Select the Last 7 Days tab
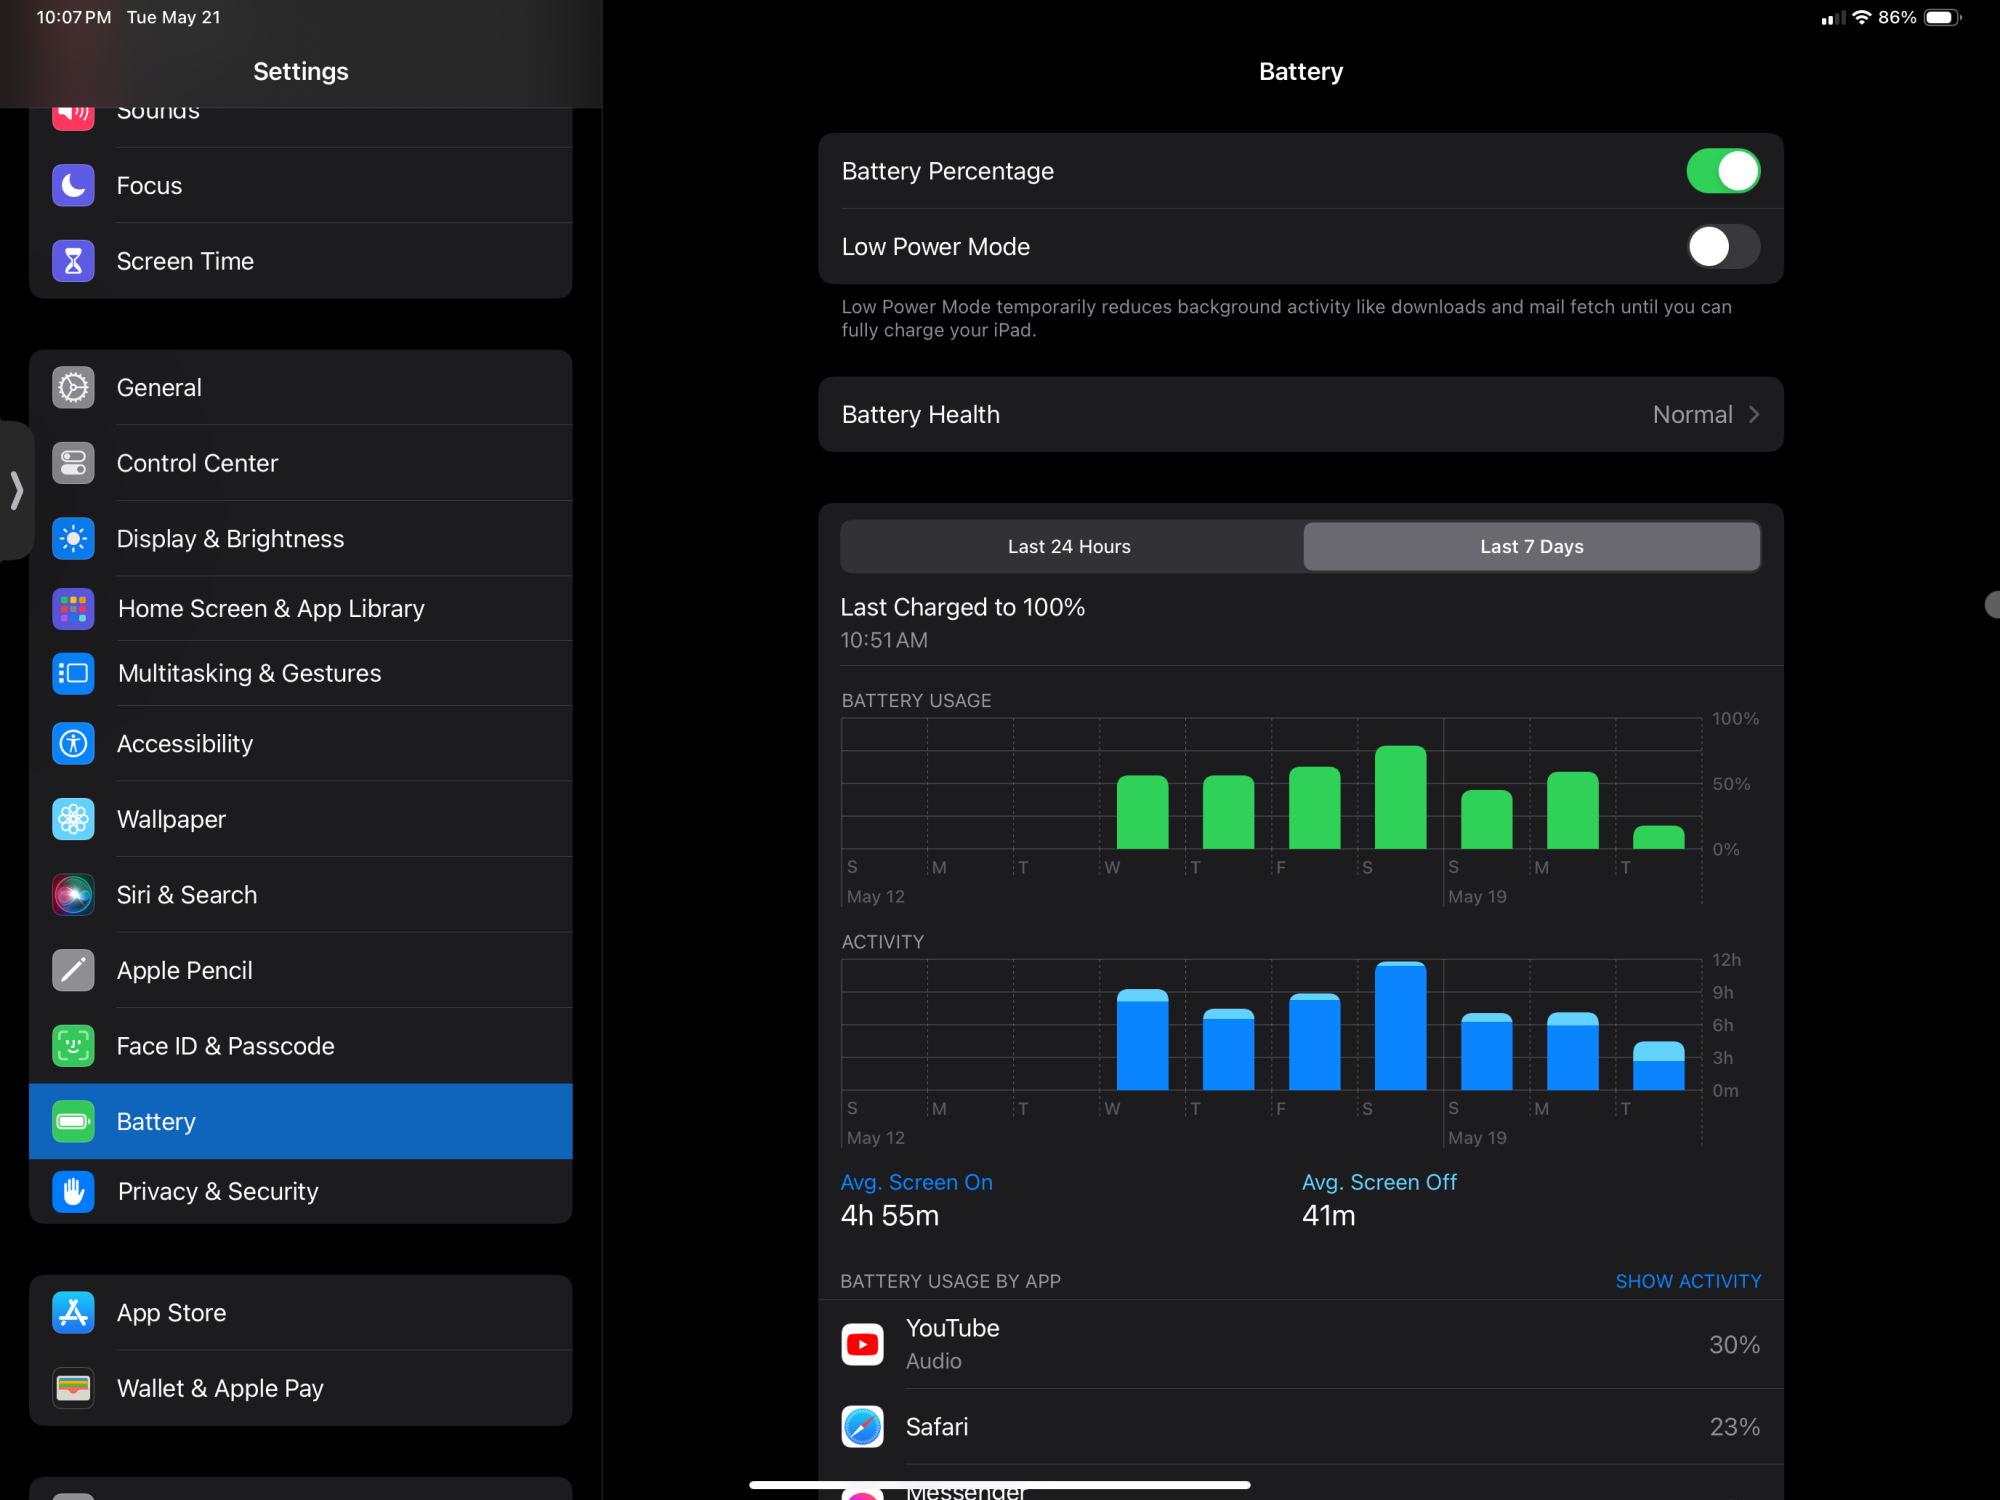The height and width of the screenshot is (1500, 2000). pos(1531,546)
